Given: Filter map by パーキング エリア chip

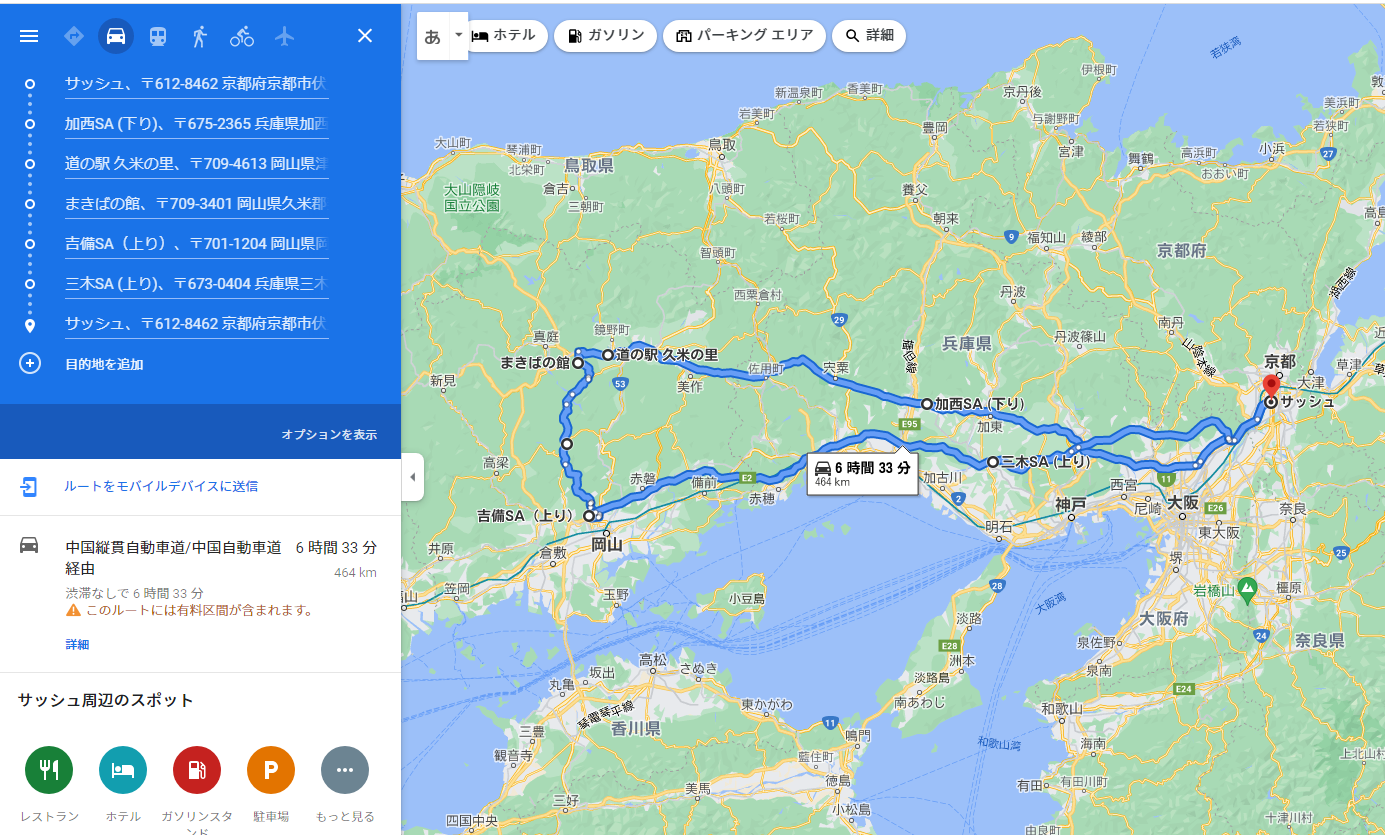Looking at the screenshot, I should pyautogui.click(x=744, y=36).
